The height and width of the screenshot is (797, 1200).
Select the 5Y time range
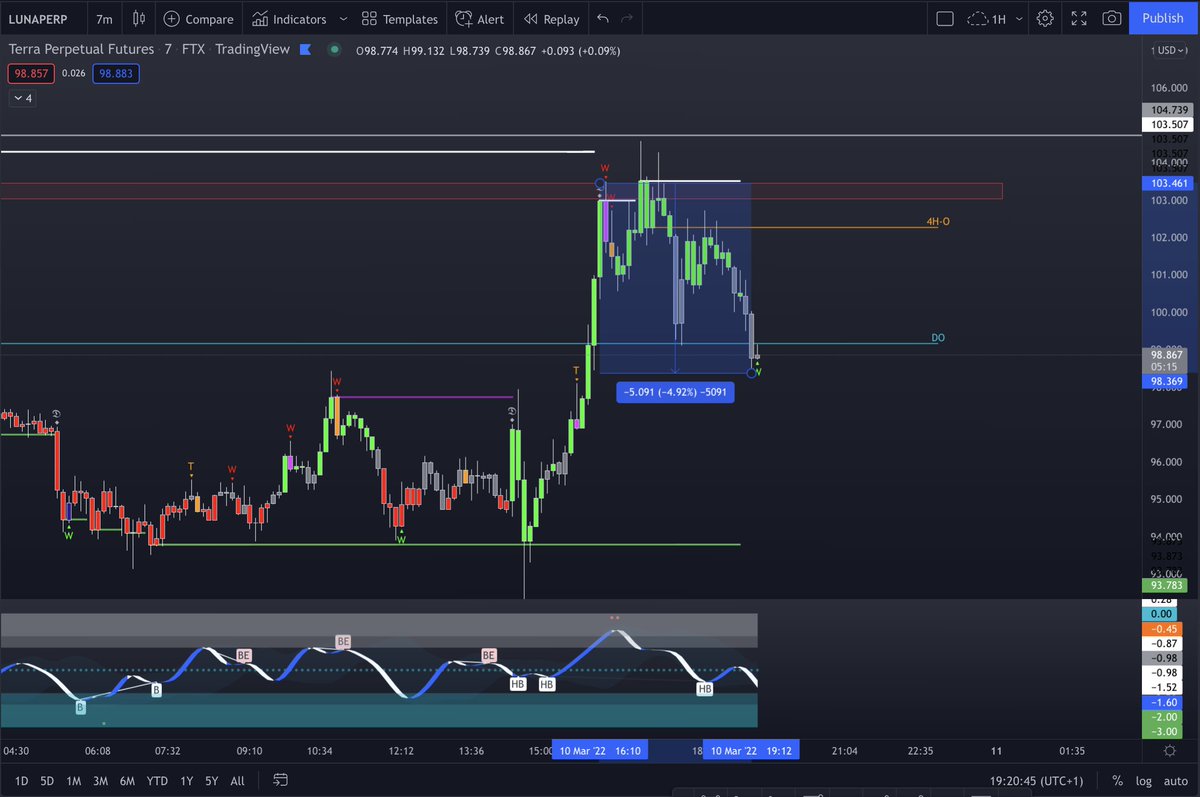tap(211, 780)
